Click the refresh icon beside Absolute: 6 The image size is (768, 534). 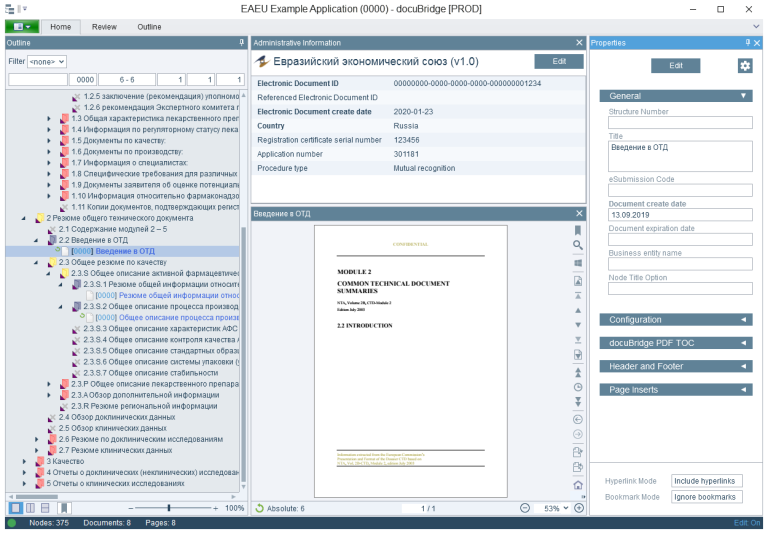[x=260, y=509]
